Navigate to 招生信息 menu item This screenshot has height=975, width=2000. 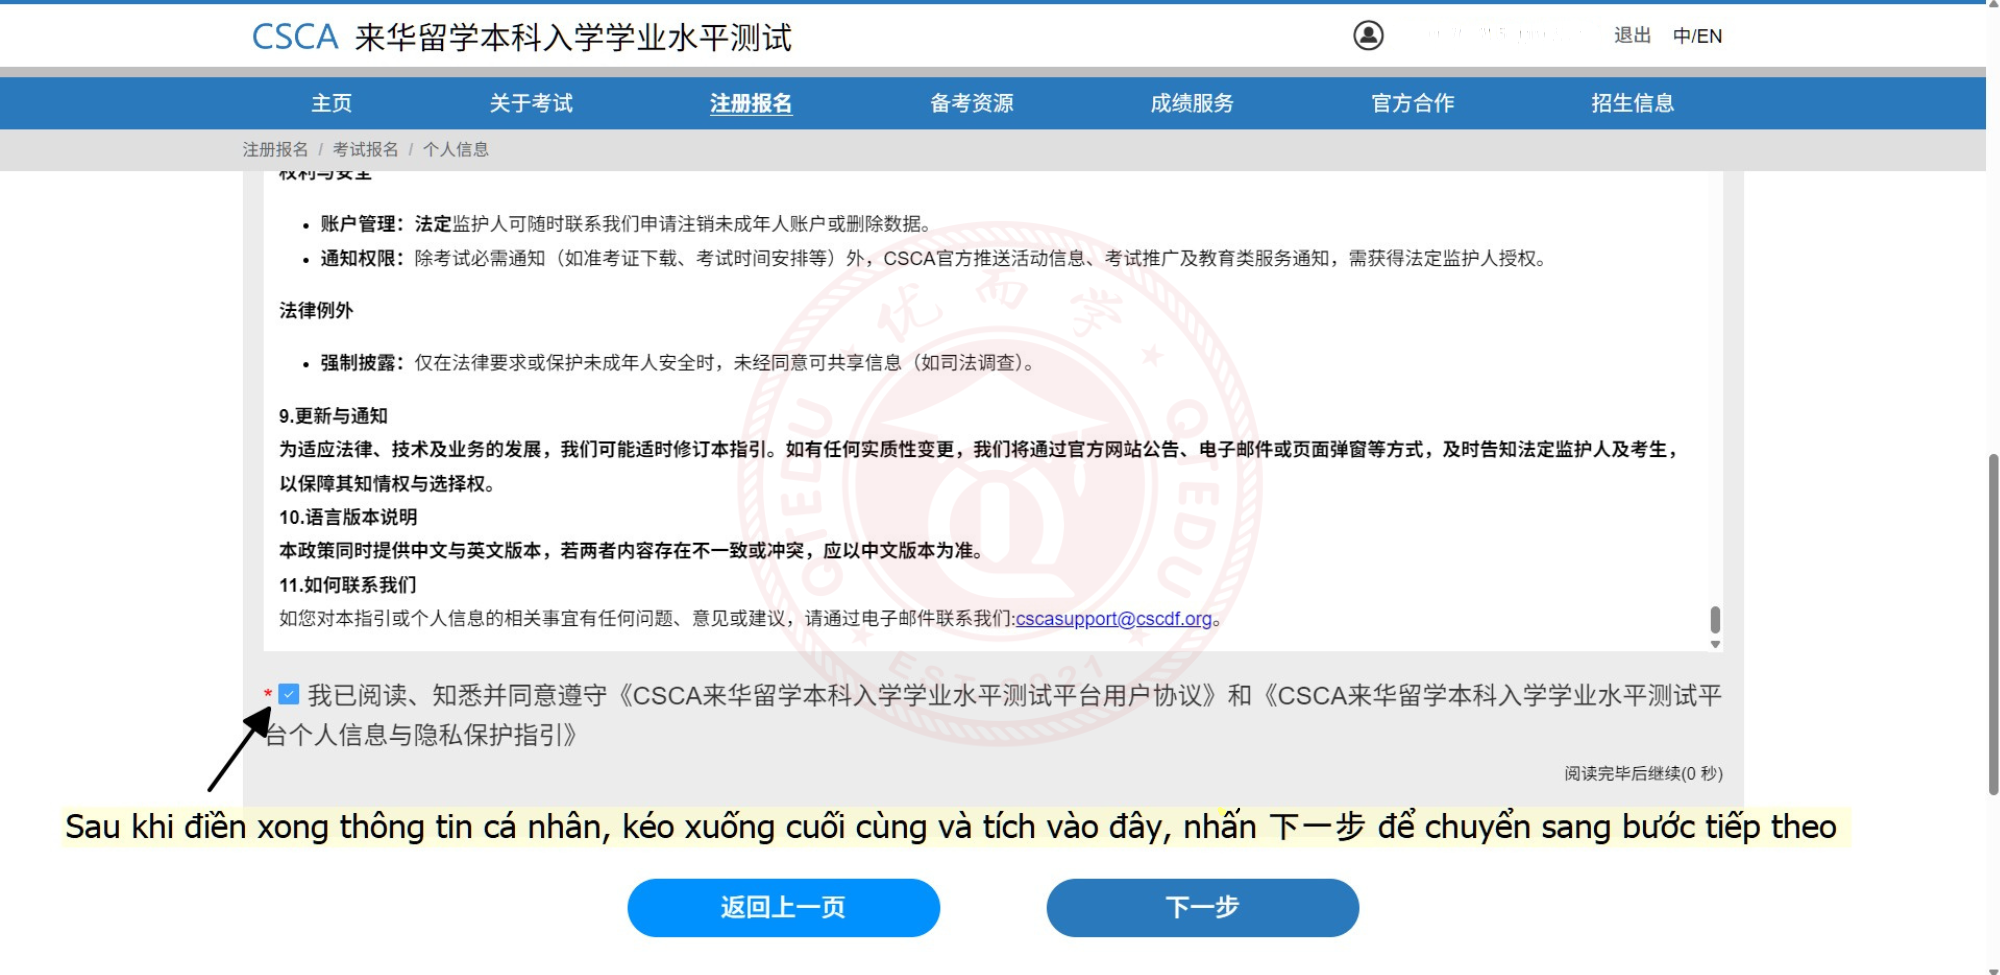coord(1632,103)
